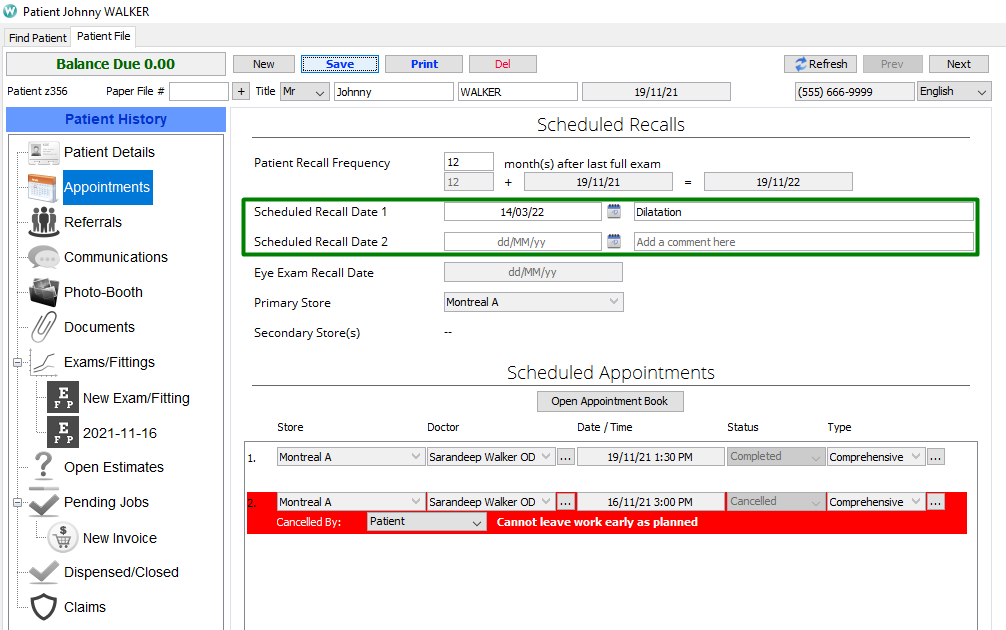Click Pending Jobs checkmark icon
Image resolution: width=1006 pixels, height=630 pixels.
pos(44,502)
